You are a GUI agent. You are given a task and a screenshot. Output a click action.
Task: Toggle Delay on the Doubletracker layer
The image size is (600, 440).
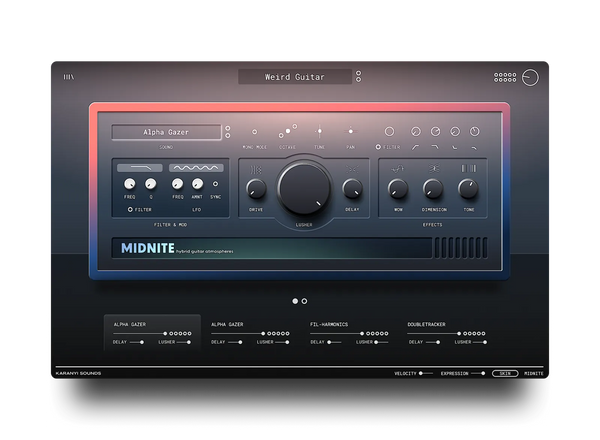[434, 342]
